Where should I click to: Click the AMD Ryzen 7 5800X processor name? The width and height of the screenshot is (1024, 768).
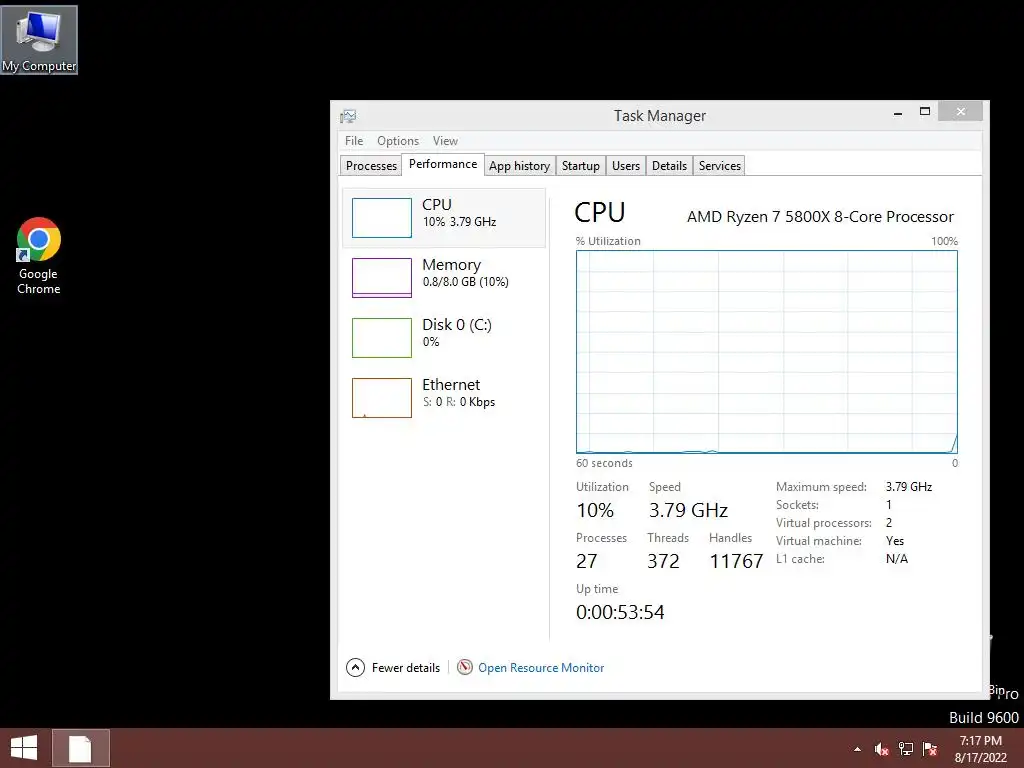(x=820, y=217)
